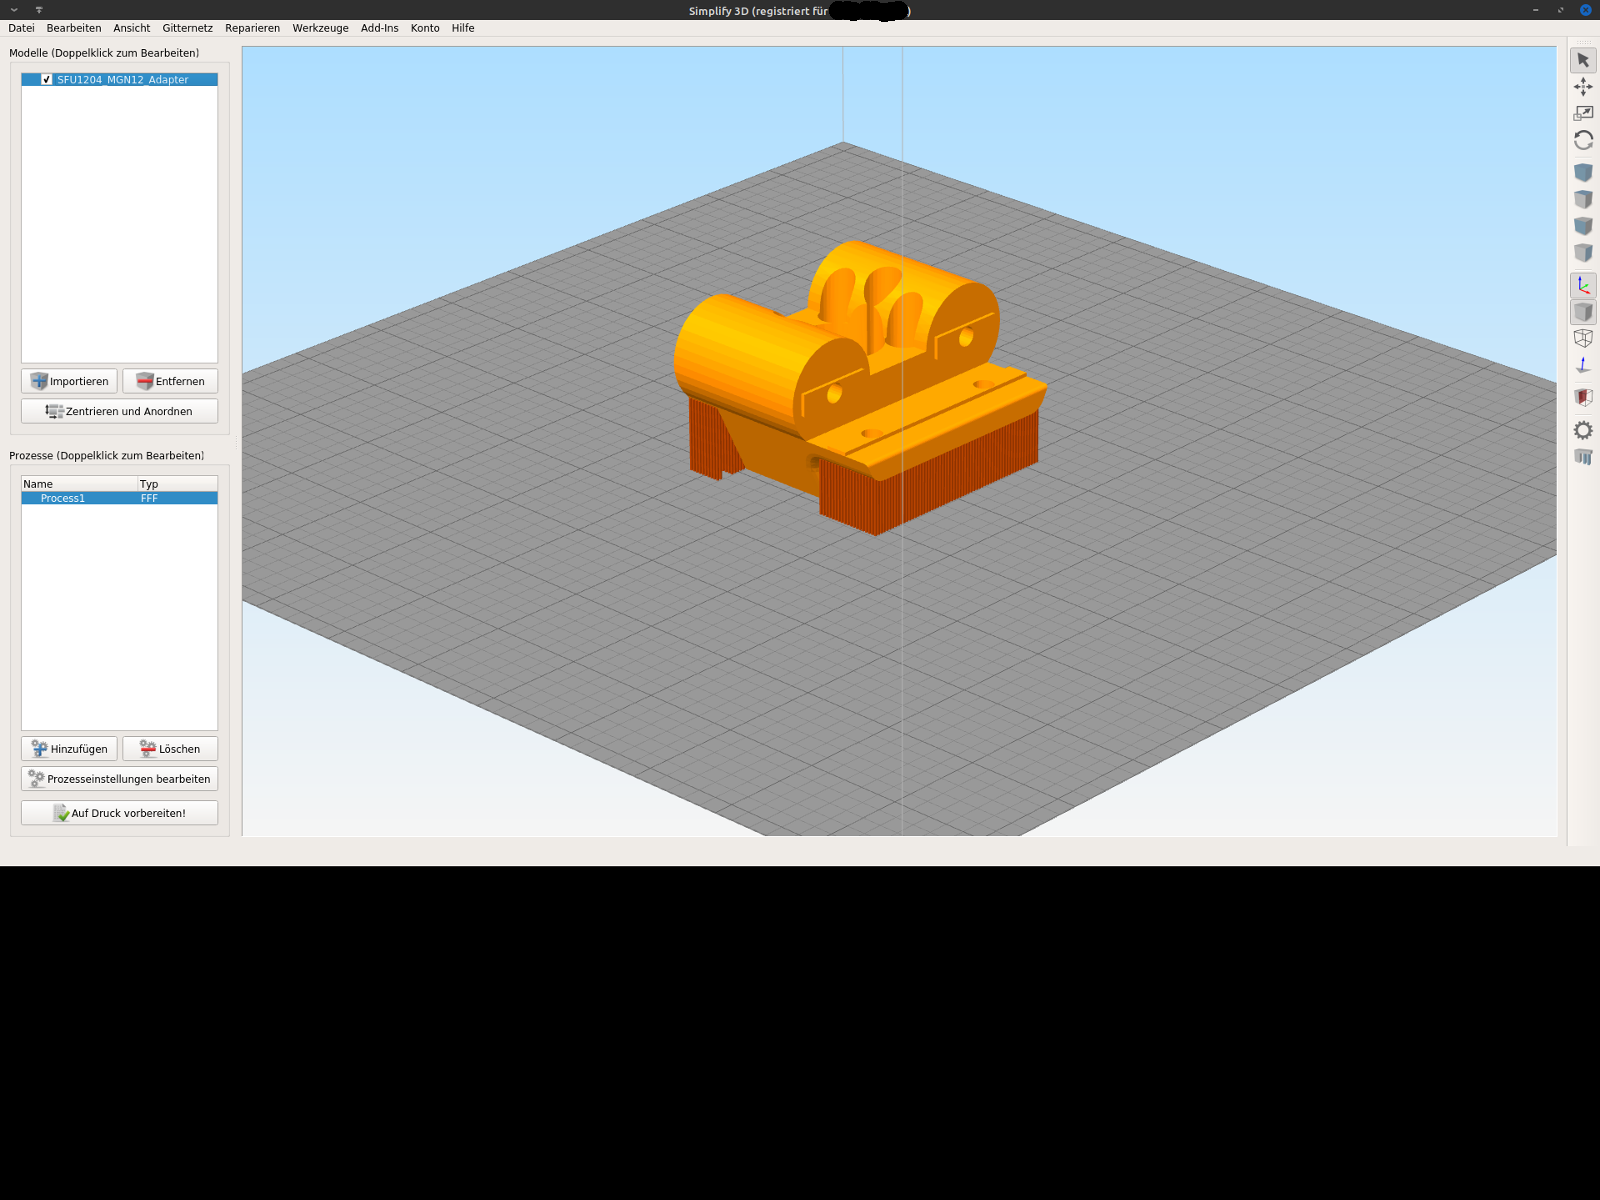Image resolution: width=1600 pixels, height=1200 pixels.
Task: Switch to the side-highlighted cube view
Action: tap(1583, 253)
